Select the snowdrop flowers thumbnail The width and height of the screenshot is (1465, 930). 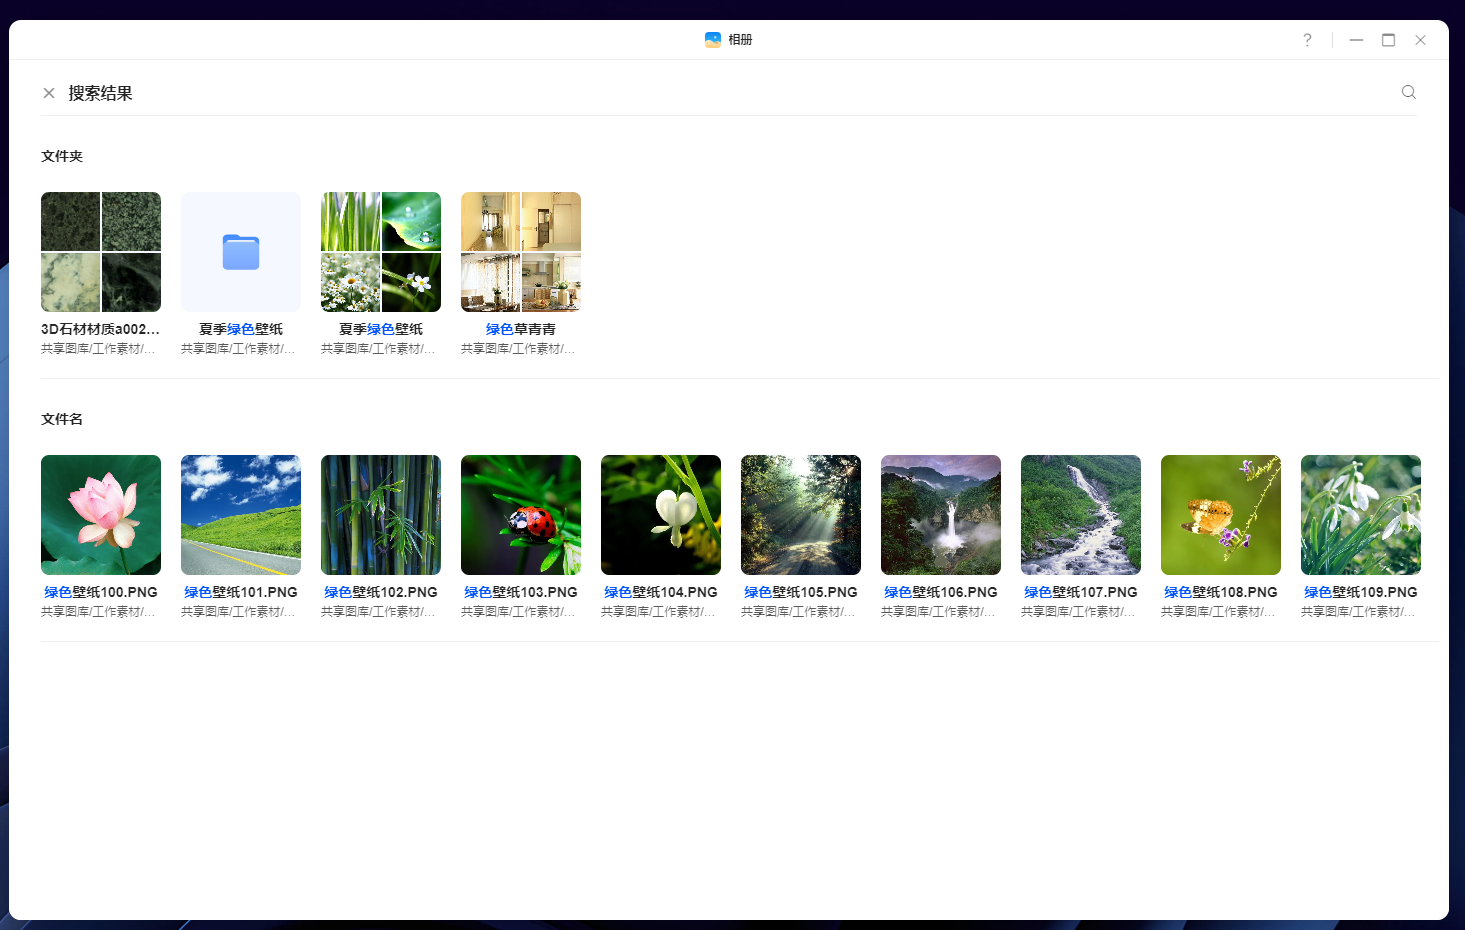(1361, 515)
